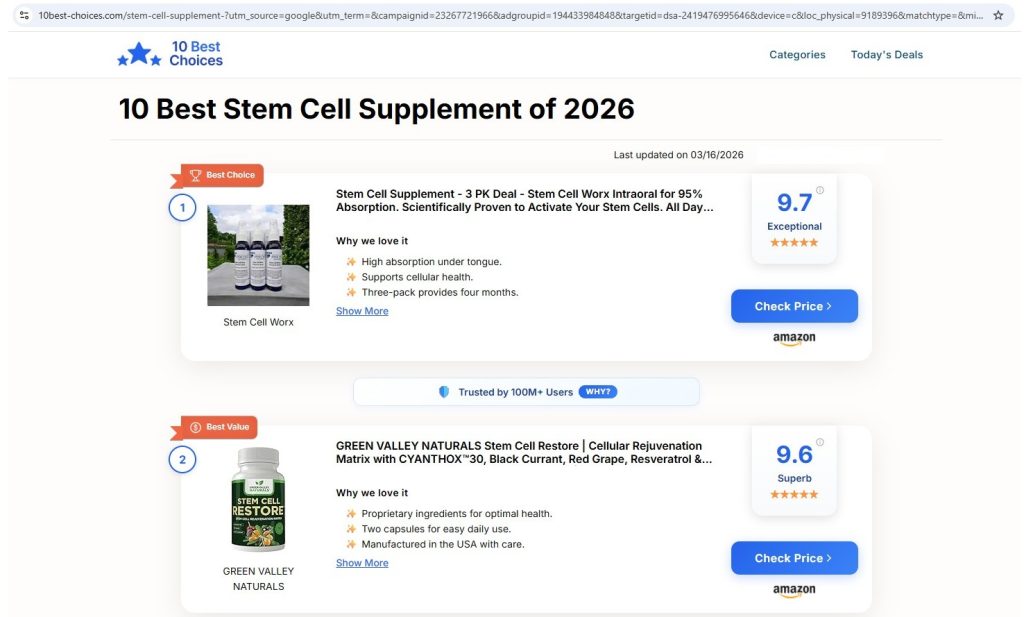The image size is (1024, 617).
Task: Click Amazon logo under the first Check Price
Action: tap(794, 339)
